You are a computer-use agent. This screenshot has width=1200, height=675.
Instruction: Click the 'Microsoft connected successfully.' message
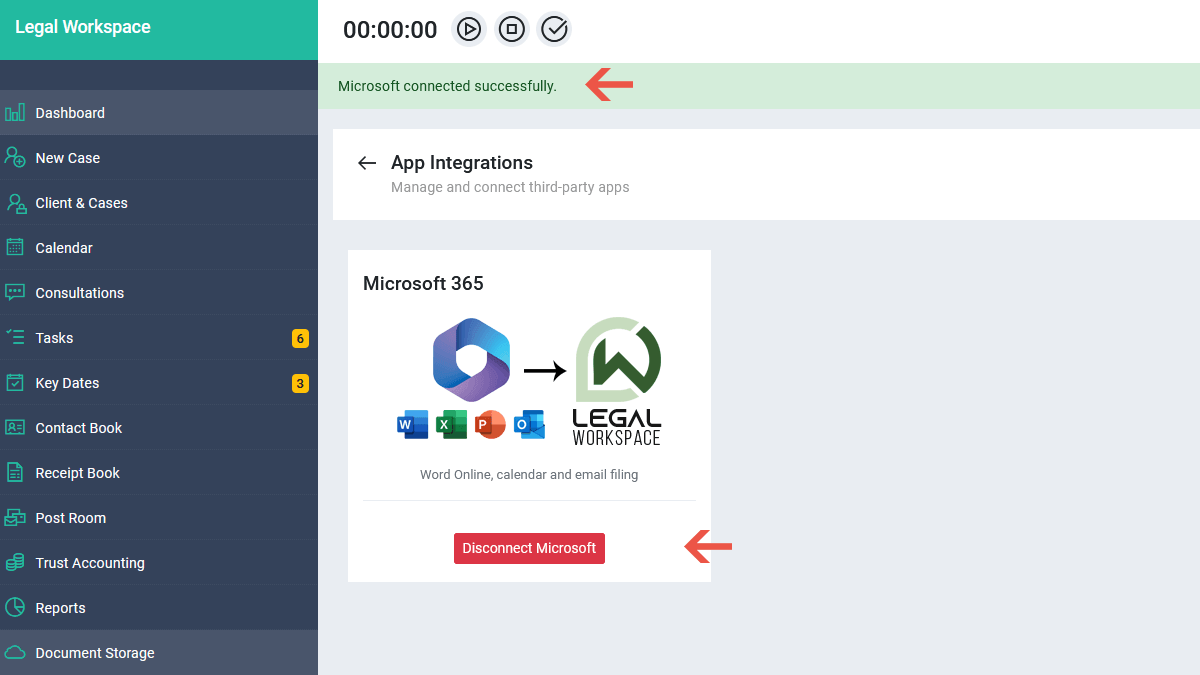(447, 86)
